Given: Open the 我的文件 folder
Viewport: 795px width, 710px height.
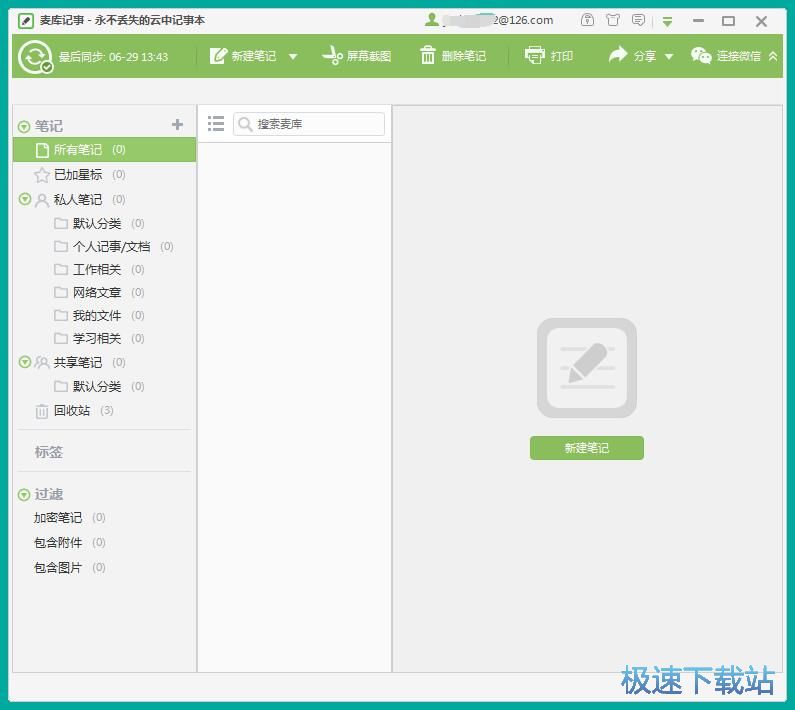Looking at the screenshot, I should (x=97, y=315).
